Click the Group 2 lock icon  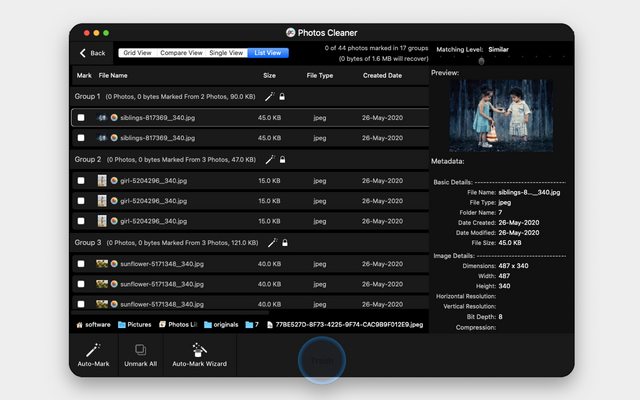click(x=282, y=160)
